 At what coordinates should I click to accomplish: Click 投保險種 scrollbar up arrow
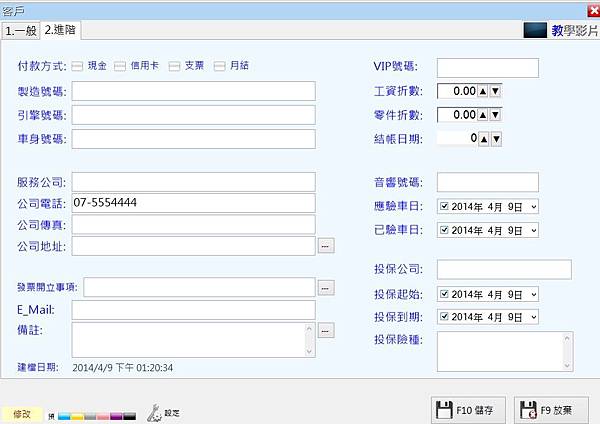(567, 338)
